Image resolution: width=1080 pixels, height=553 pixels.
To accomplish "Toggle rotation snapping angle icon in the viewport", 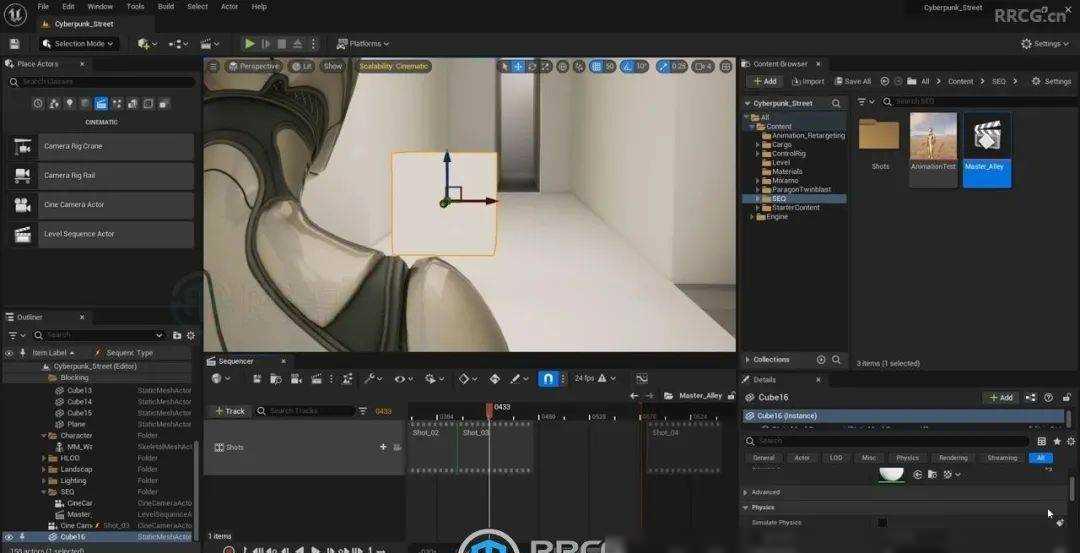I will coord(627,66).
